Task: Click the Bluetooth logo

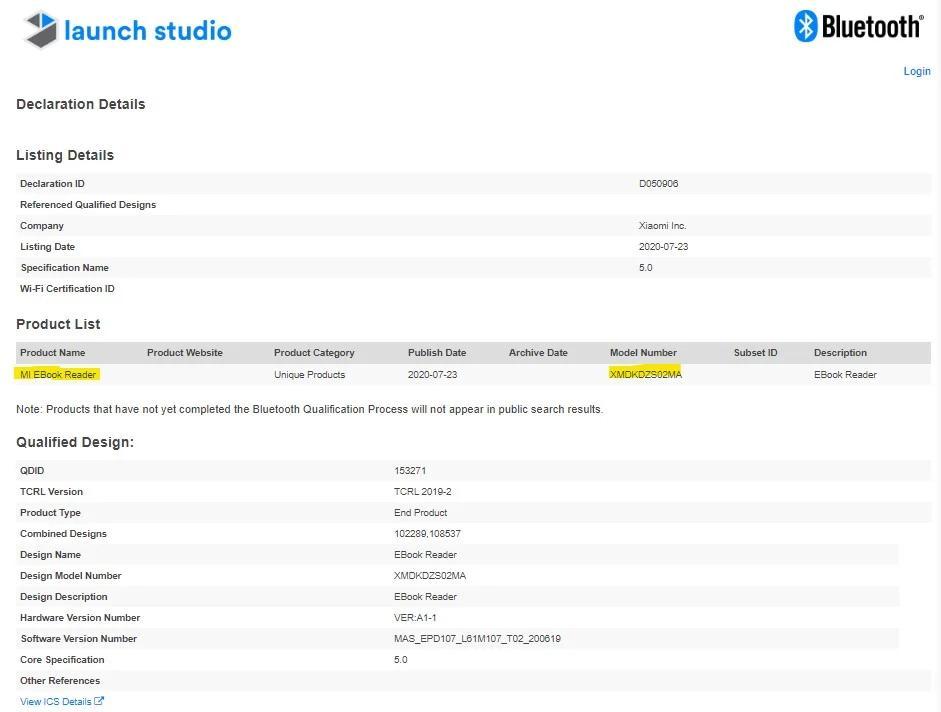Action: click(858, 27)
